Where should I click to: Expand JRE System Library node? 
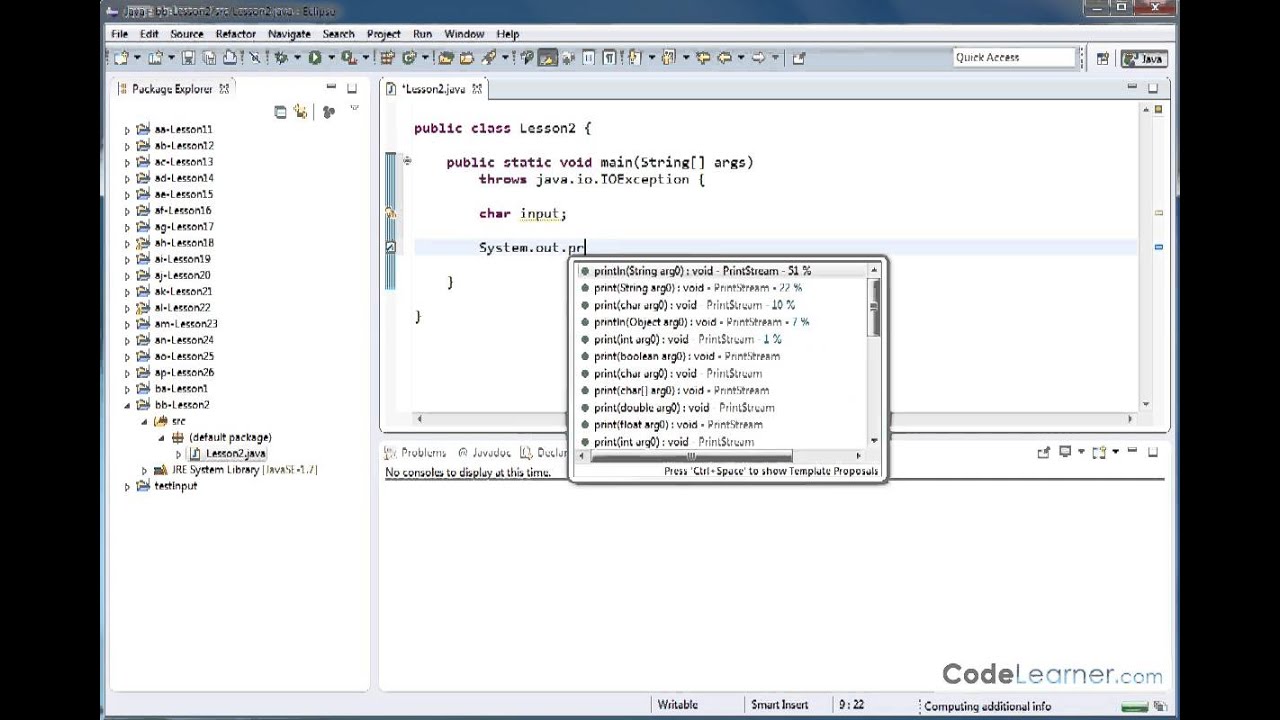(x=144, y=470)
